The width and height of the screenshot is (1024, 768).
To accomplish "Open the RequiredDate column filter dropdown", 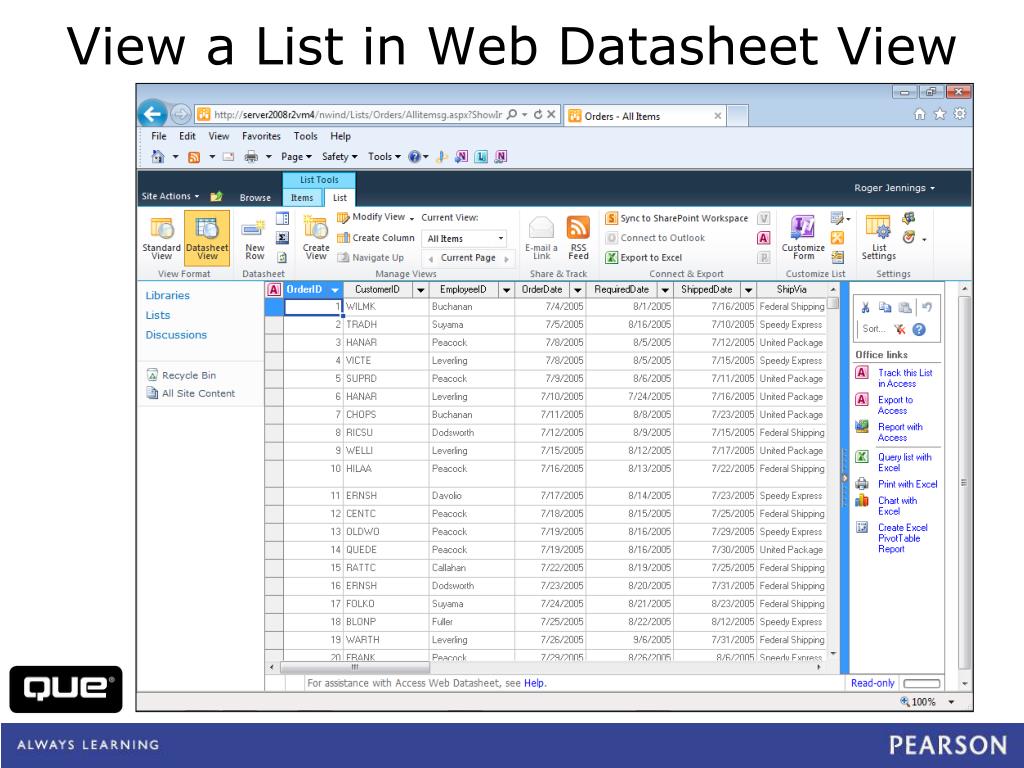I will point(665,290).
